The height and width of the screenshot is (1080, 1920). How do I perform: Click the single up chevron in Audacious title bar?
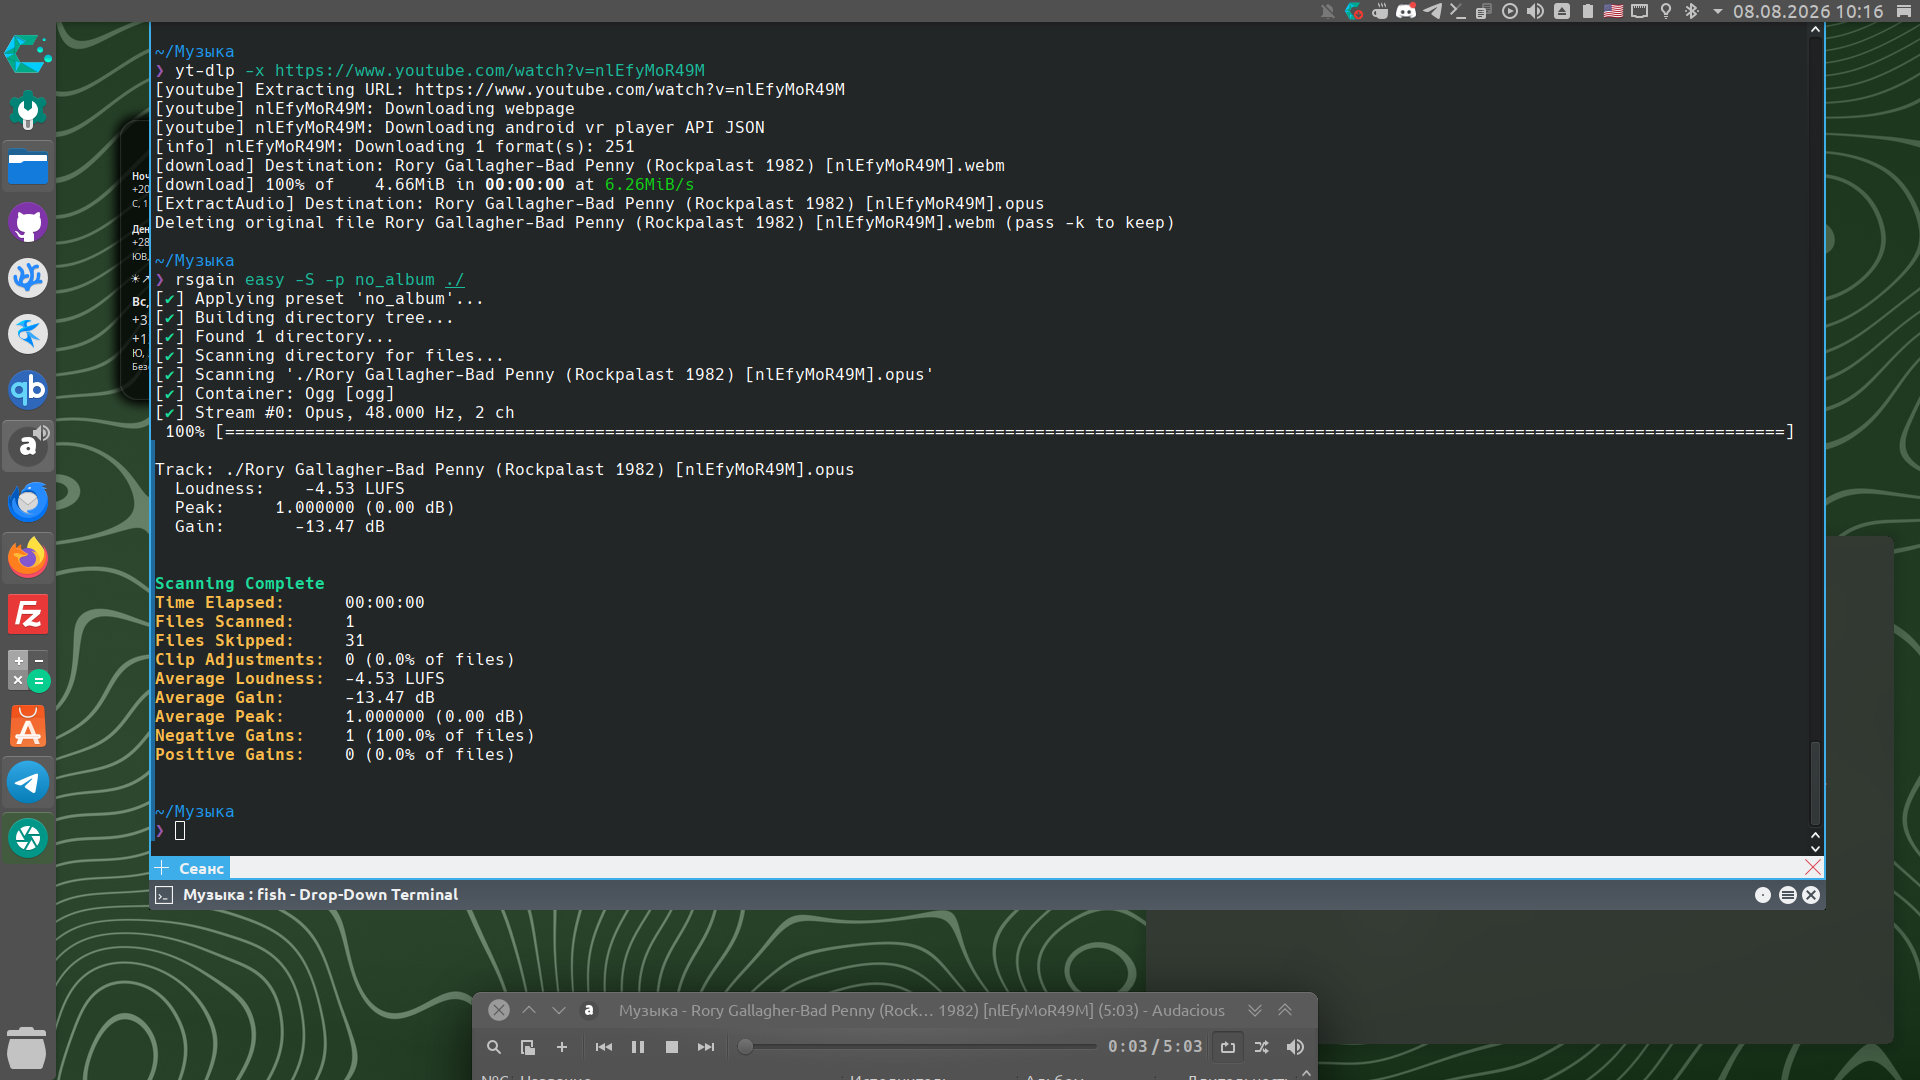coord(529,1010)
